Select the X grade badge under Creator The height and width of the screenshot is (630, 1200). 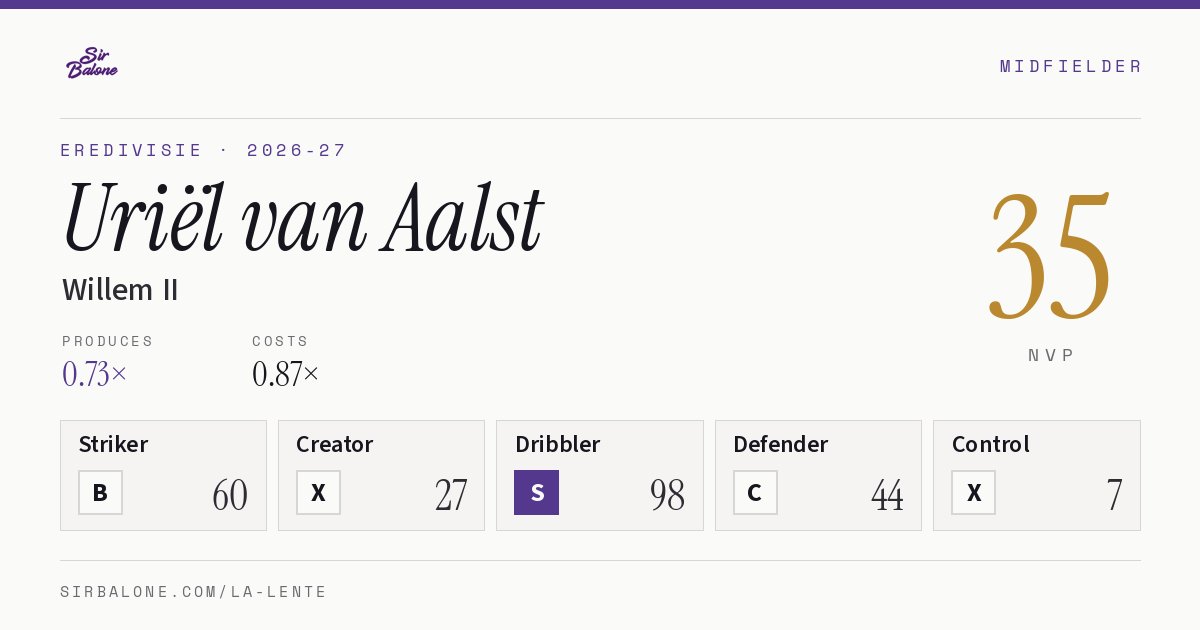tap(318, 493)
